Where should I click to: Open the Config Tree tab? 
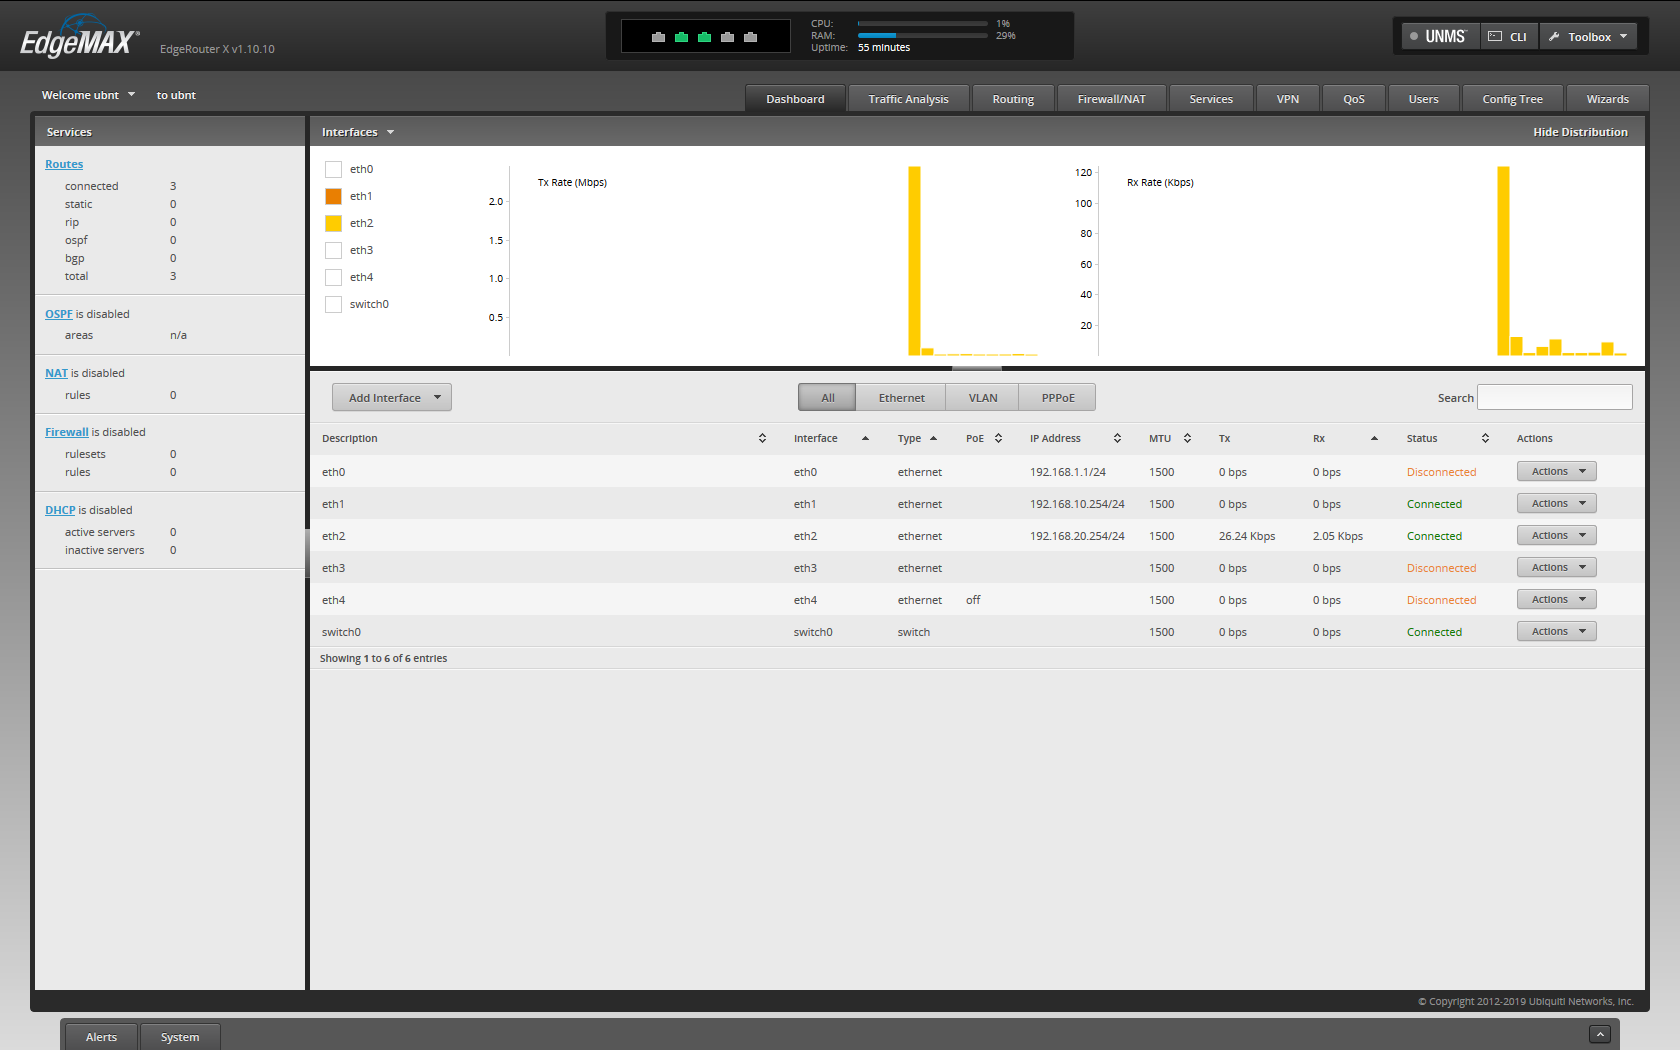[1512, 99]
